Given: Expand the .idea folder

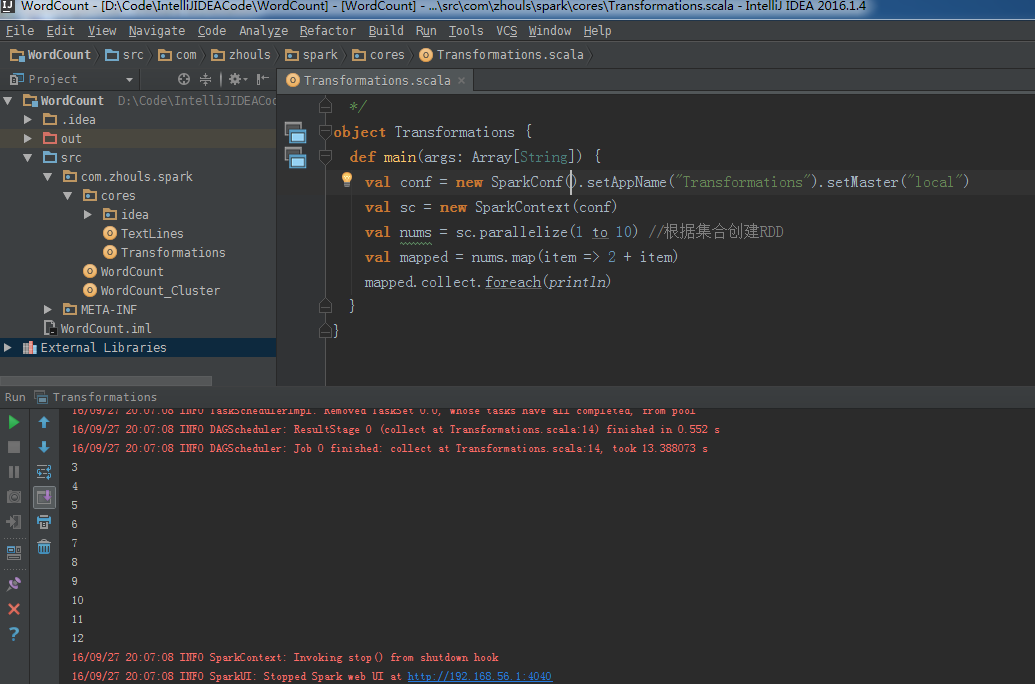Looking at the screenshot, I should tap(28, 120).
